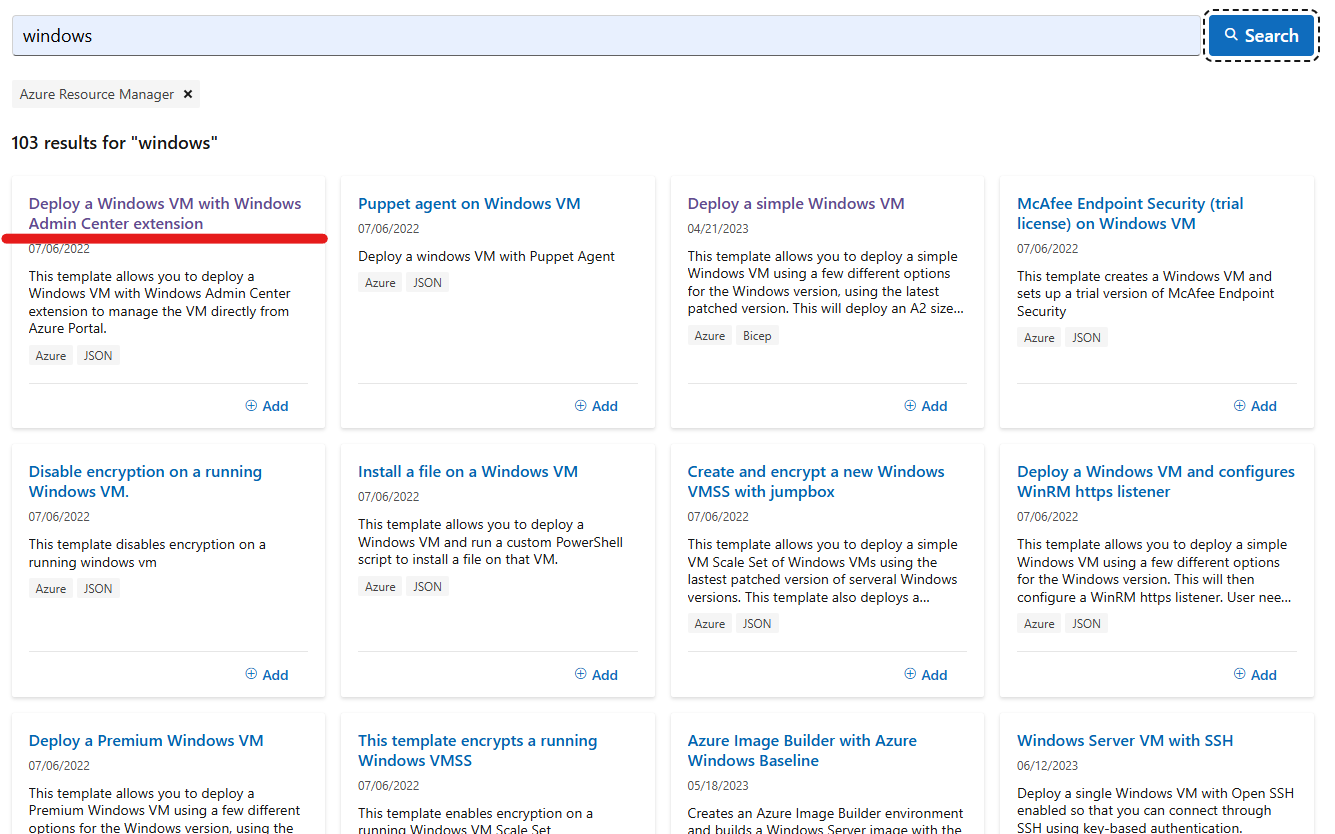Click JSON tag on Windows Admin Center card
Viewport: 1335px width, 834px height.
[98, 356]
